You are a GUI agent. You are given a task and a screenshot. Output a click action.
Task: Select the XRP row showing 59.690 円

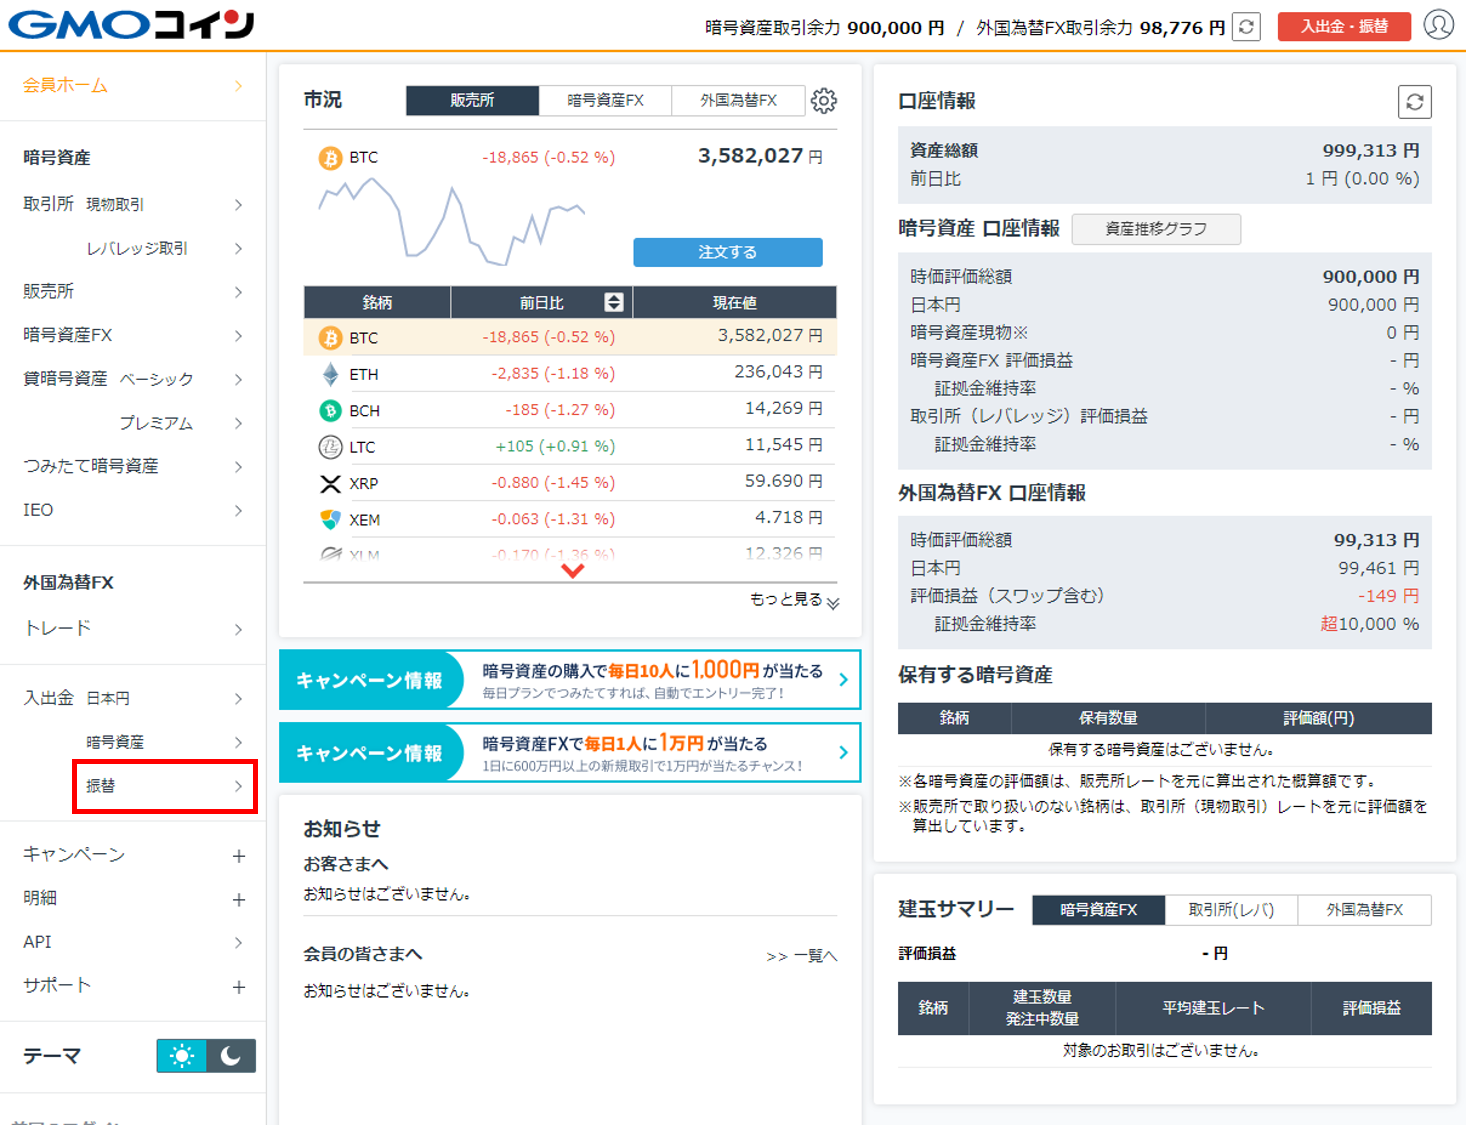click(570, 482)
